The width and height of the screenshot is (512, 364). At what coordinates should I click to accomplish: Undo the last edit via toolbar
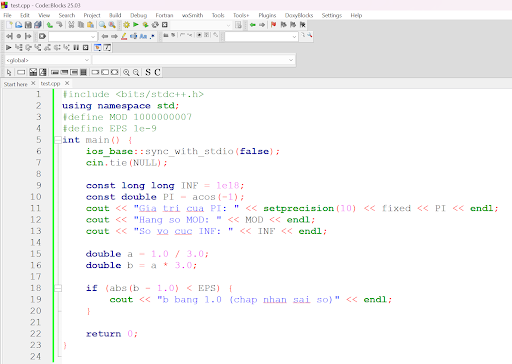click(x=50, y=25)
